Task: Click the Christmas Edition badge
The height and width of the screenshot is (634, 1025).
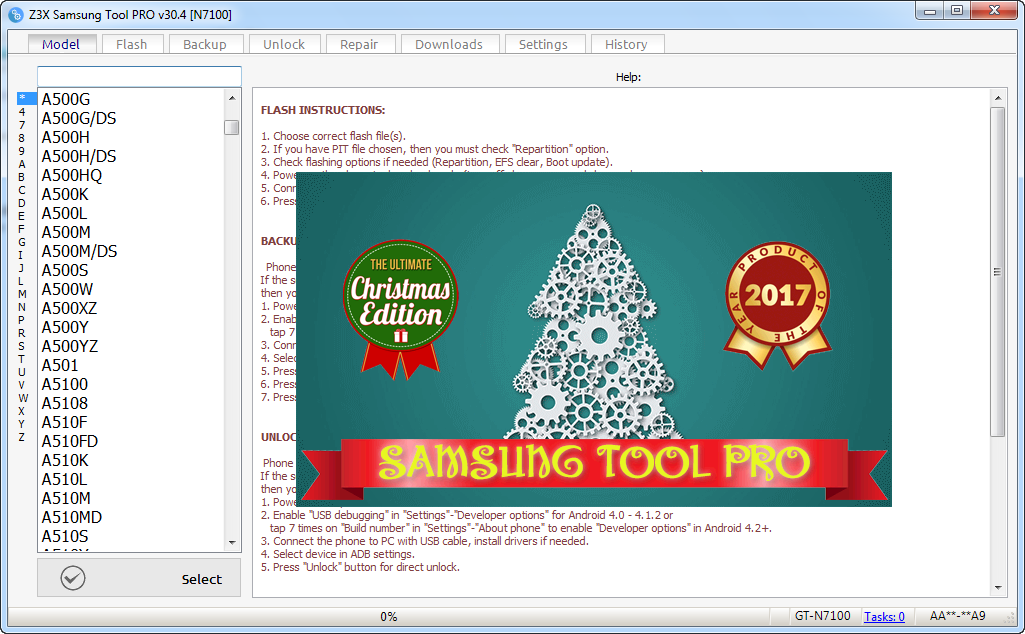Action: click(x=401, y=307)
